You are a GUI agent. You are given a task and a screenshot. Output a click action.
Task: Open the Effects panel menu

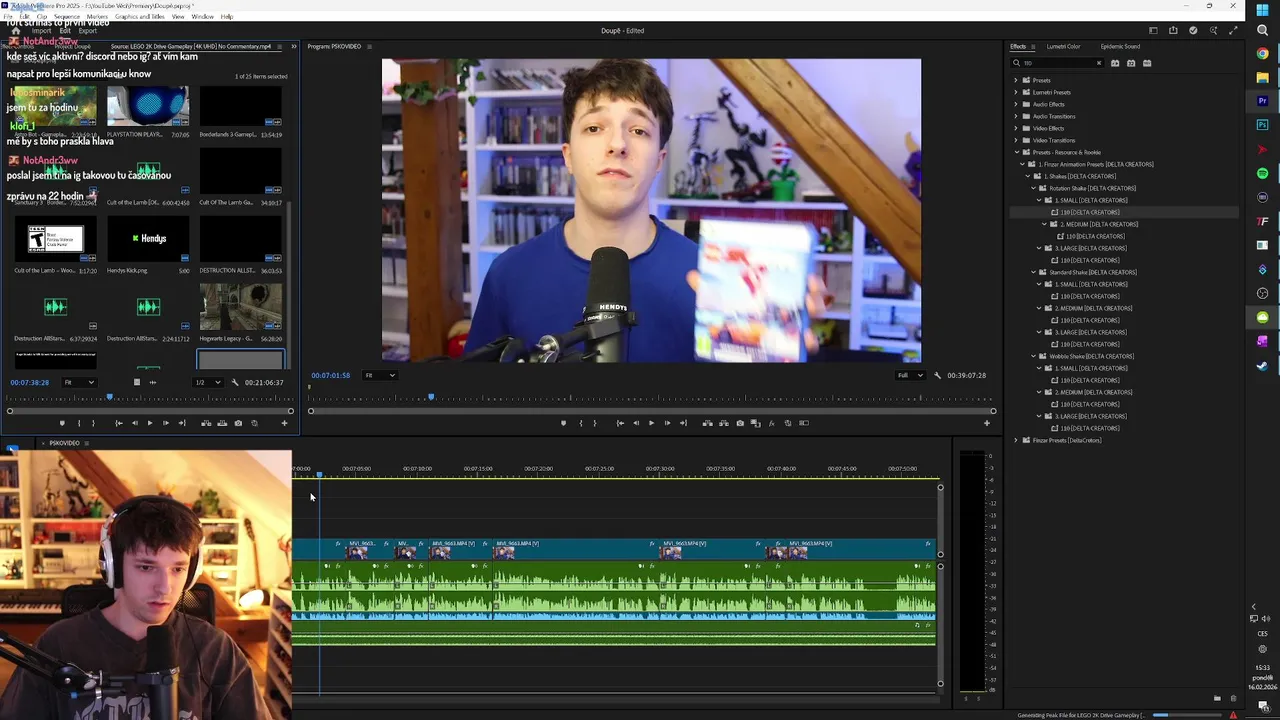pyautogui.click(x=1033, y=46)
